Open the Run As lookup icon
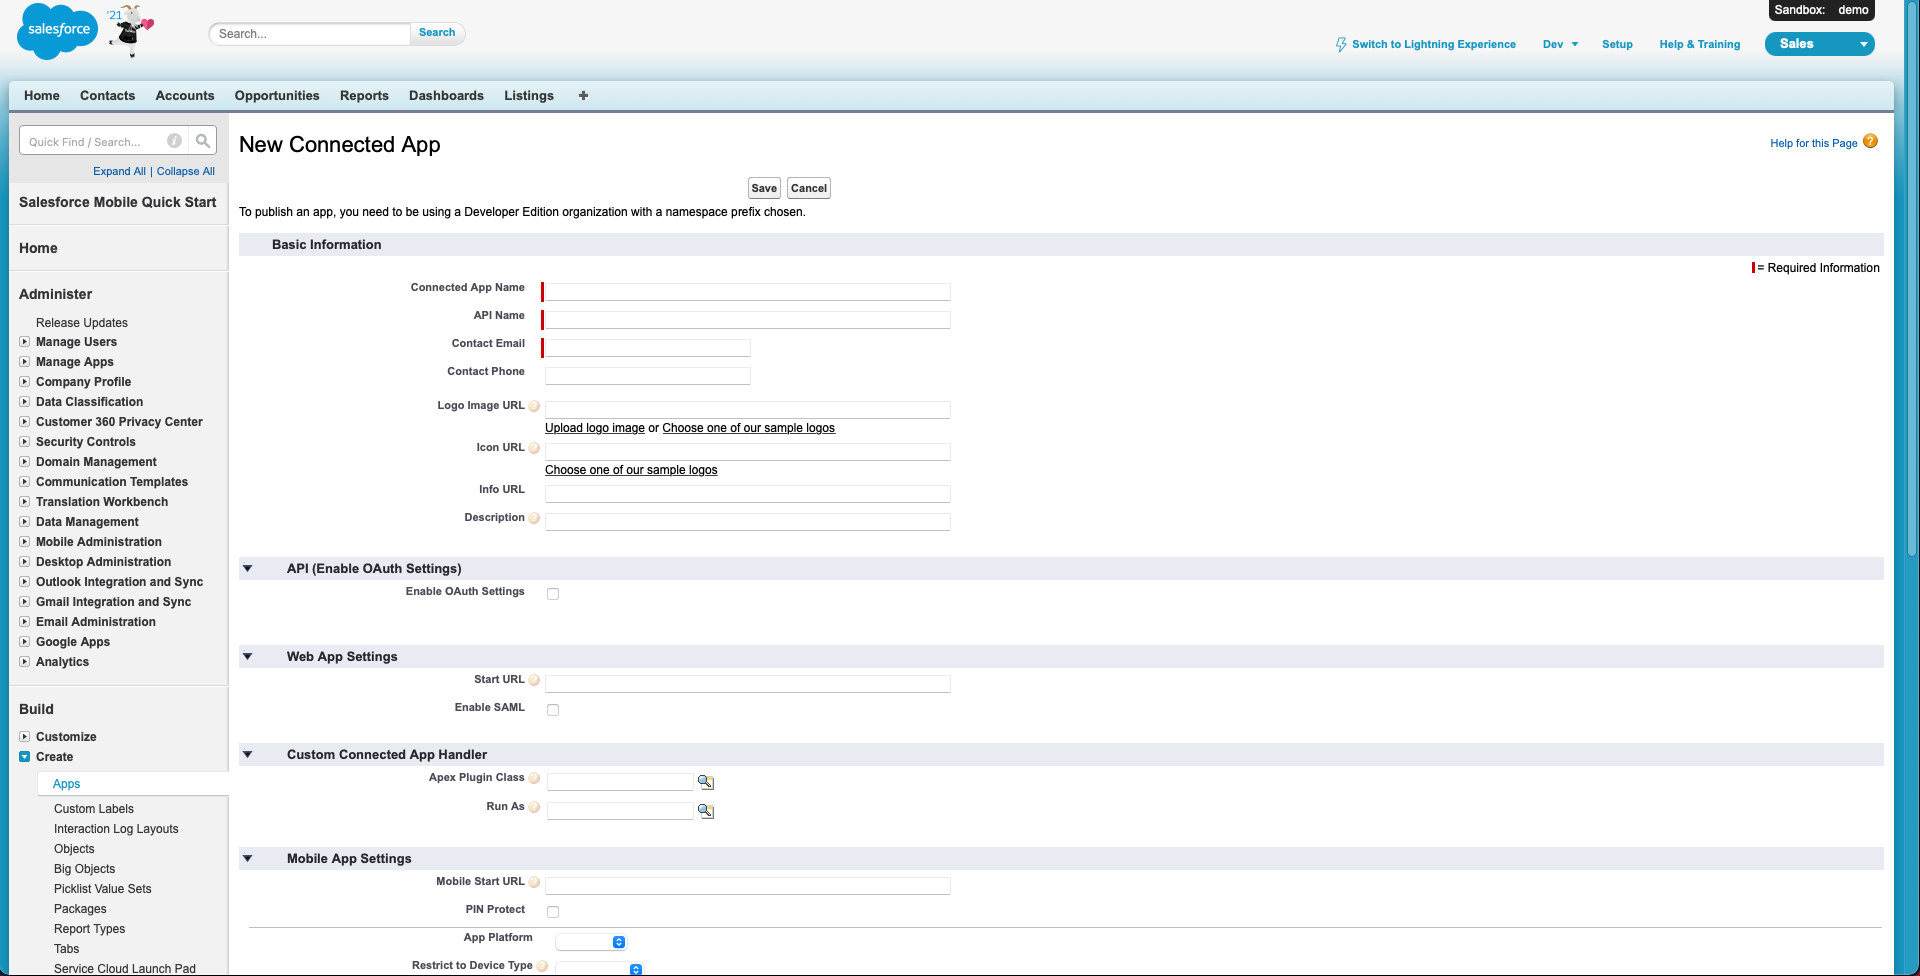The width and height of the screenshot is (1920, 976). point(706,811)
